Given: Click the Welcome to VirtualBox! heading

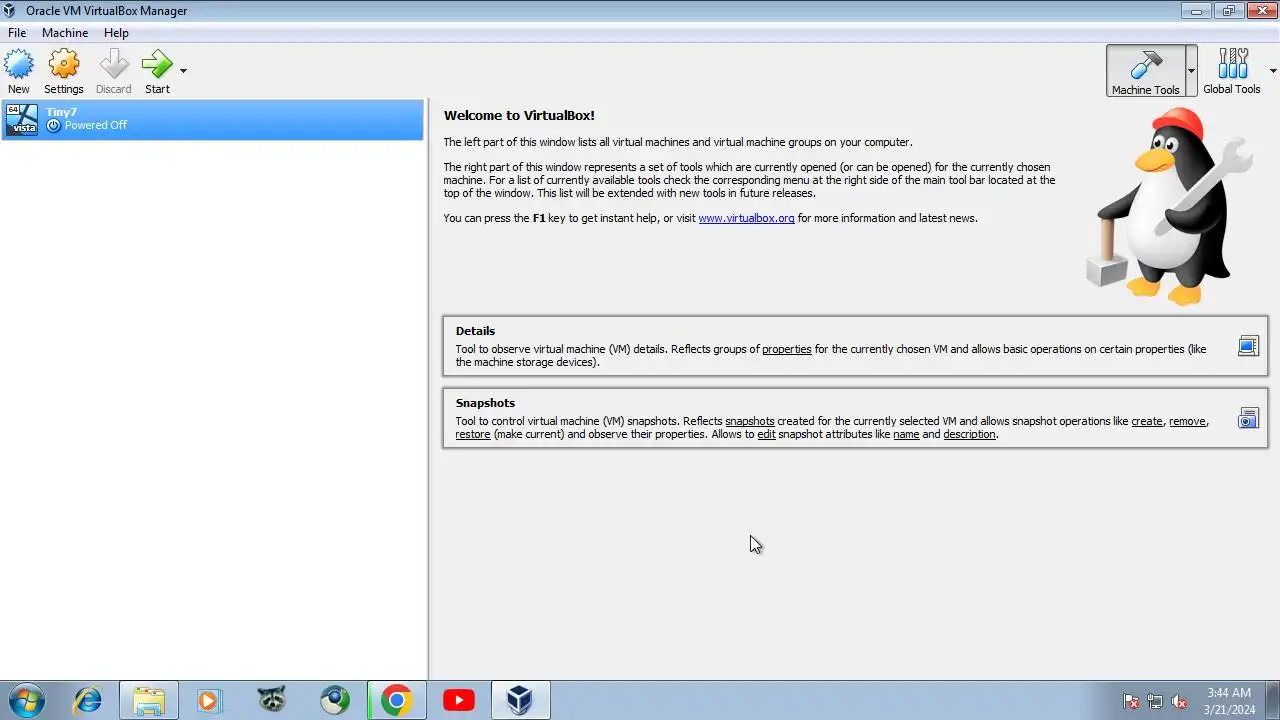Looking at the screenshot, I should (x=519, y=116).
